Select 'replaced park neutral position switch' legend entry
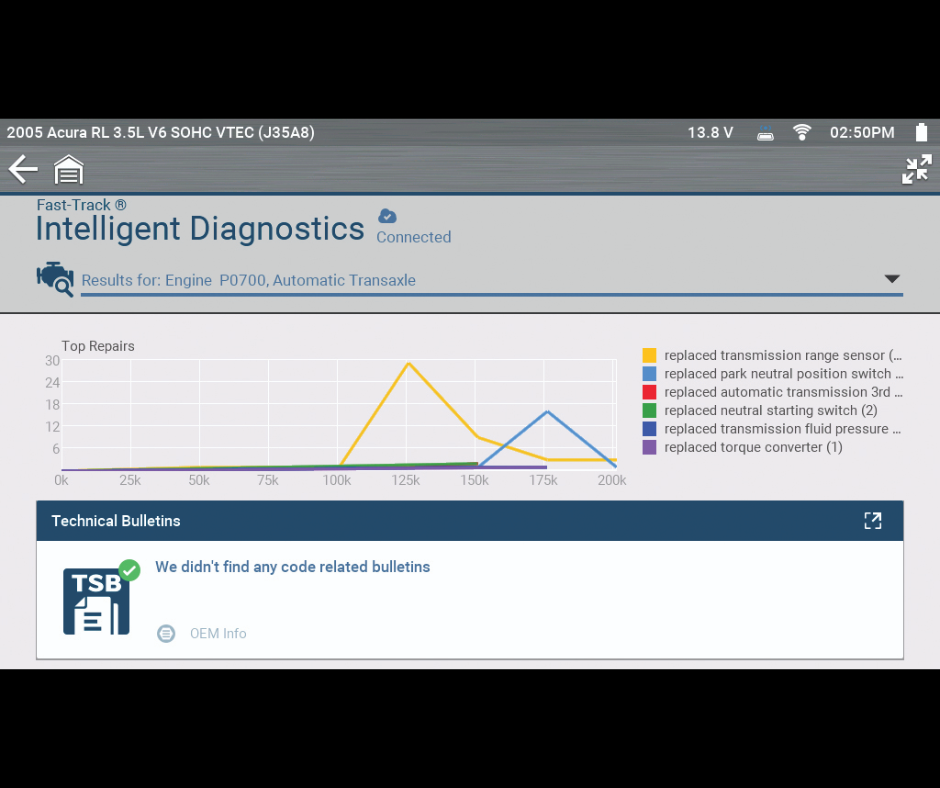The width and height of the screenshot is (940, 788). 784,374
